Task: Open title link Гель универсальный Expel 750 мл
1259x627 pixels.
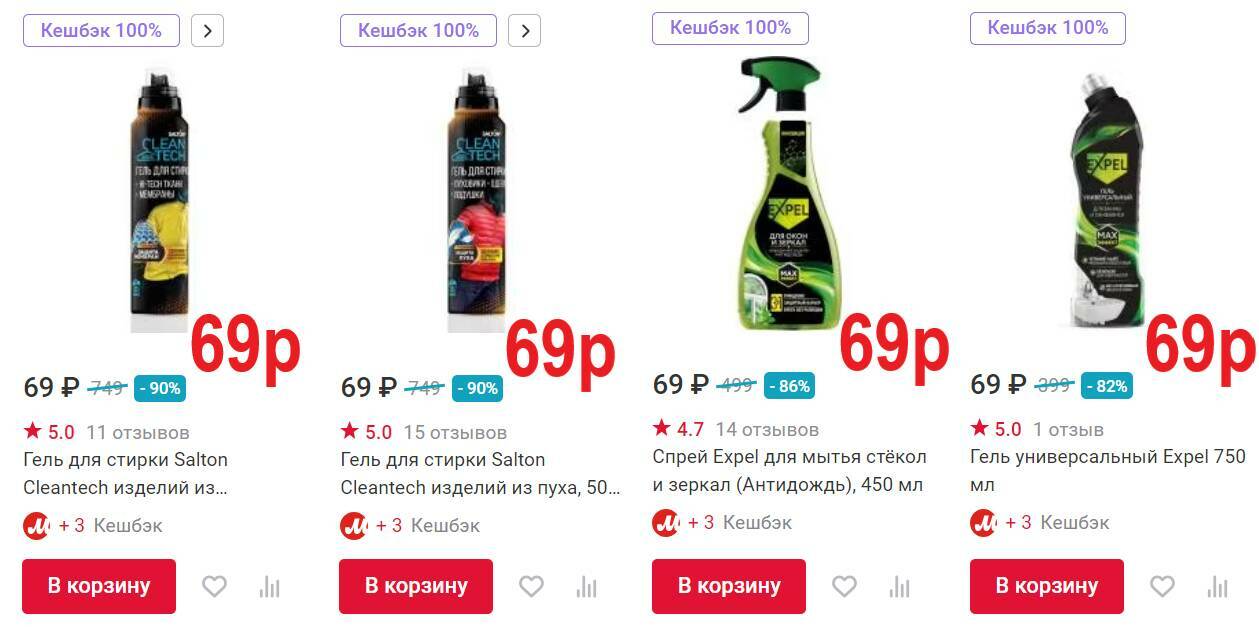Action: point(1108,471)
